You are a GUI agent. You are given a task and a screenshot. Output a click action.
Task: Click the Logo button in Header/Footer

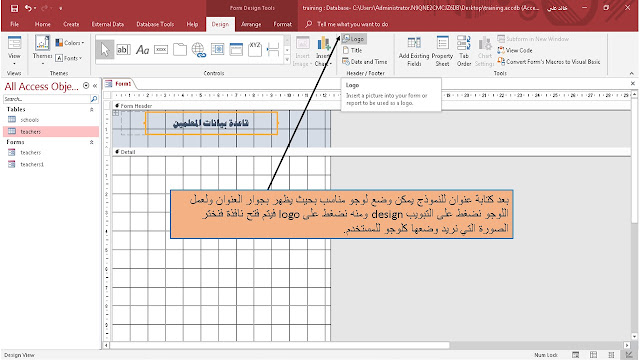coord(353,39)
